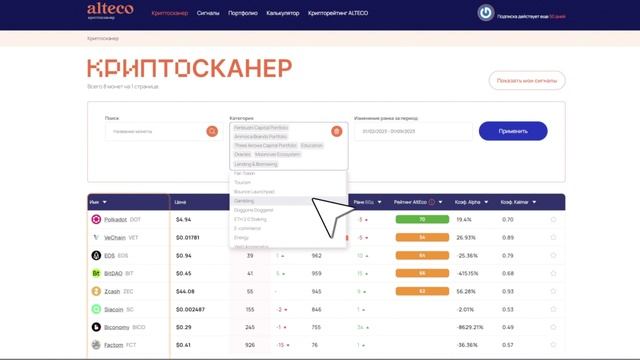Click the blue Применить button
This screenshot has width=640, height=360.
coord(513,131)
